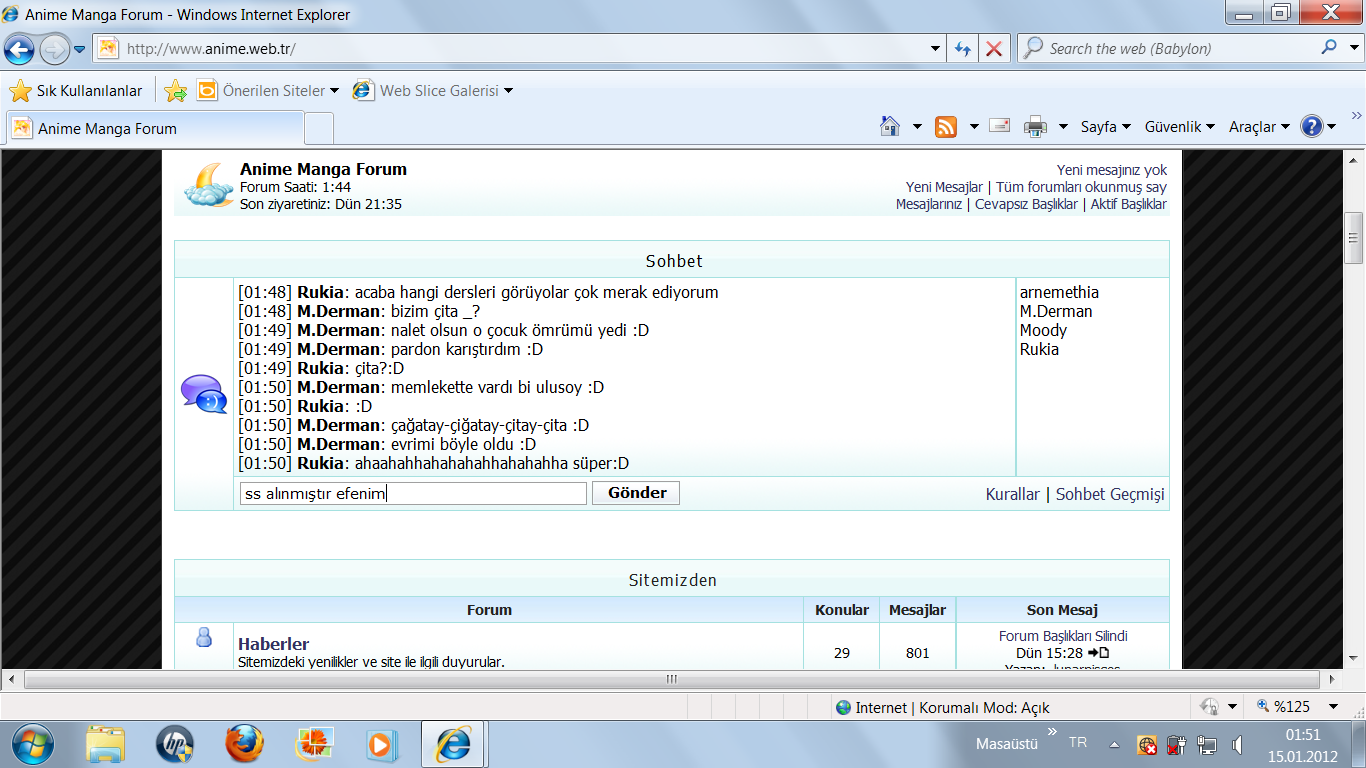
Task: Open Cevapsız Başlıklar link
Action: click(1026, 204)
